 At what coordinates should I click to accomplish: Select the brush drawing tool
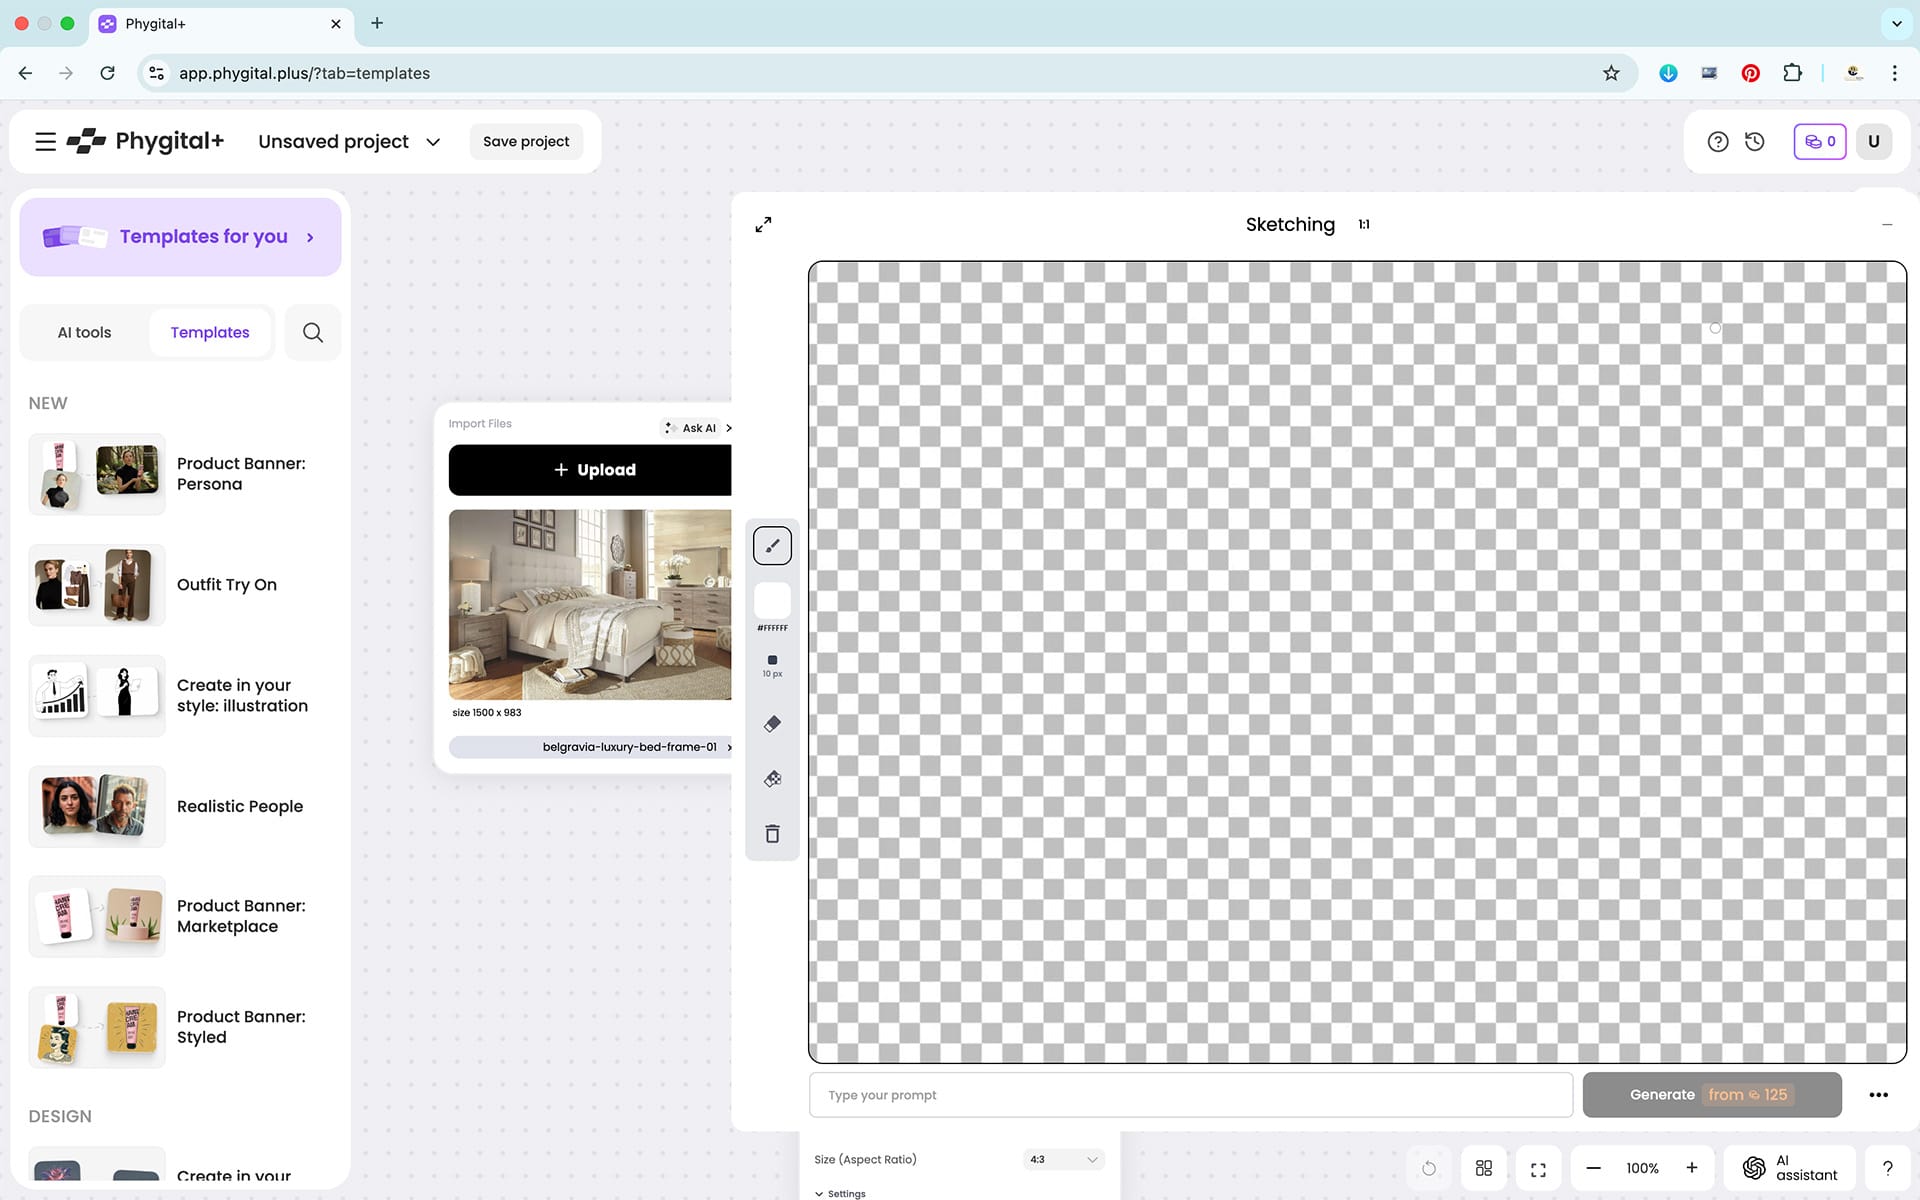[x=772, y=546]
